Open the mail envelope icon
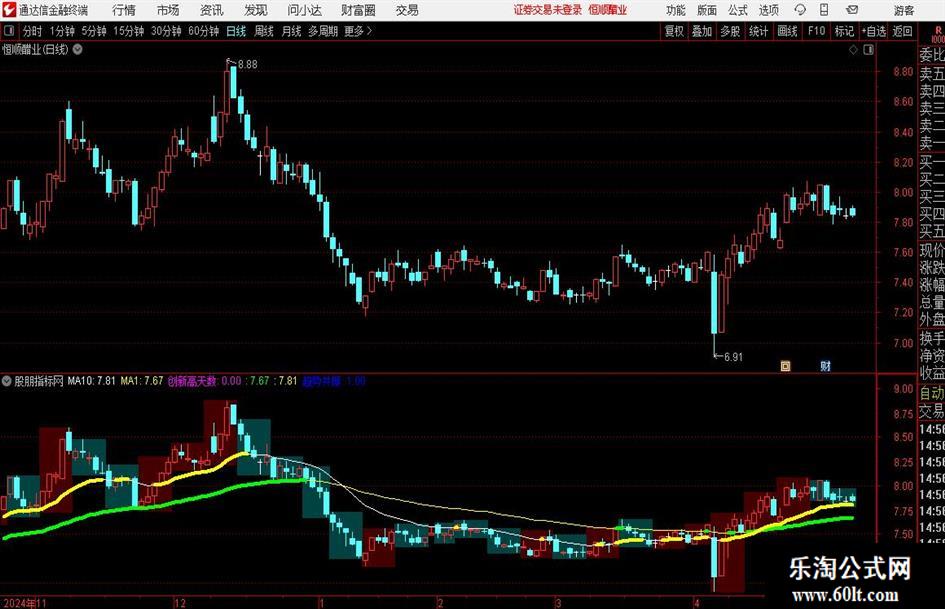 (x=852, y=10)
